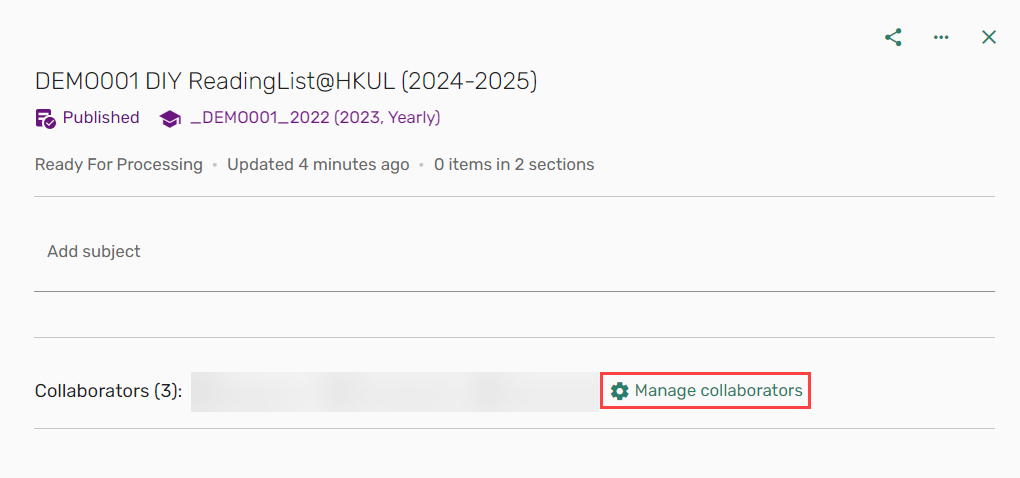Open the Manage collaborators link text

[x=718, y=391]
